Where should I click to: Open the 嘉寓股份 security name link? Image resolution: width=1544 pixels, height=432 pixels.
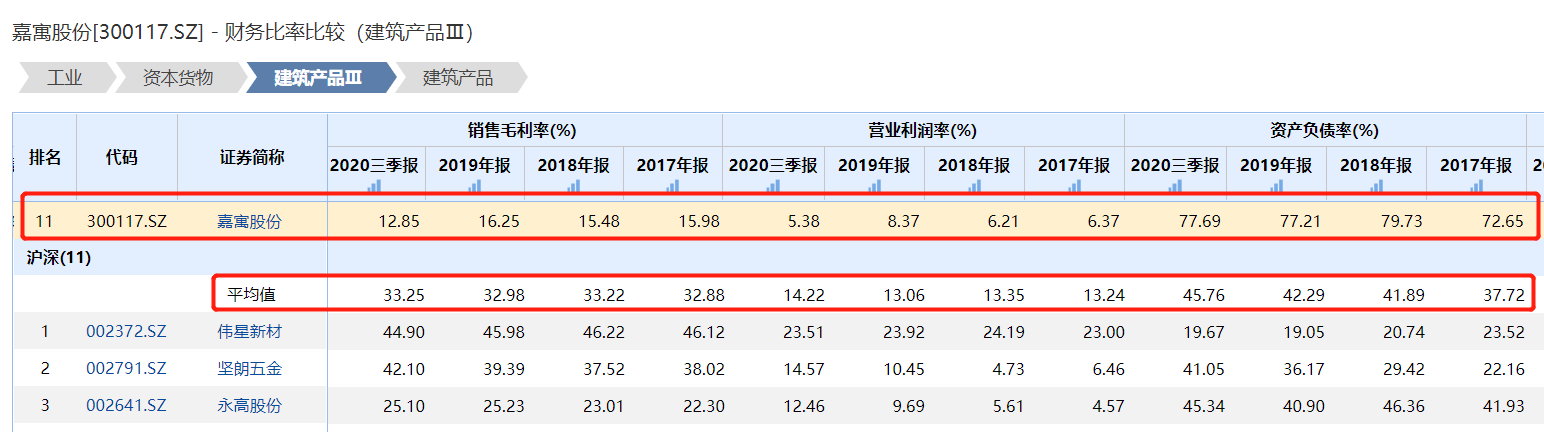pos(250,222)
